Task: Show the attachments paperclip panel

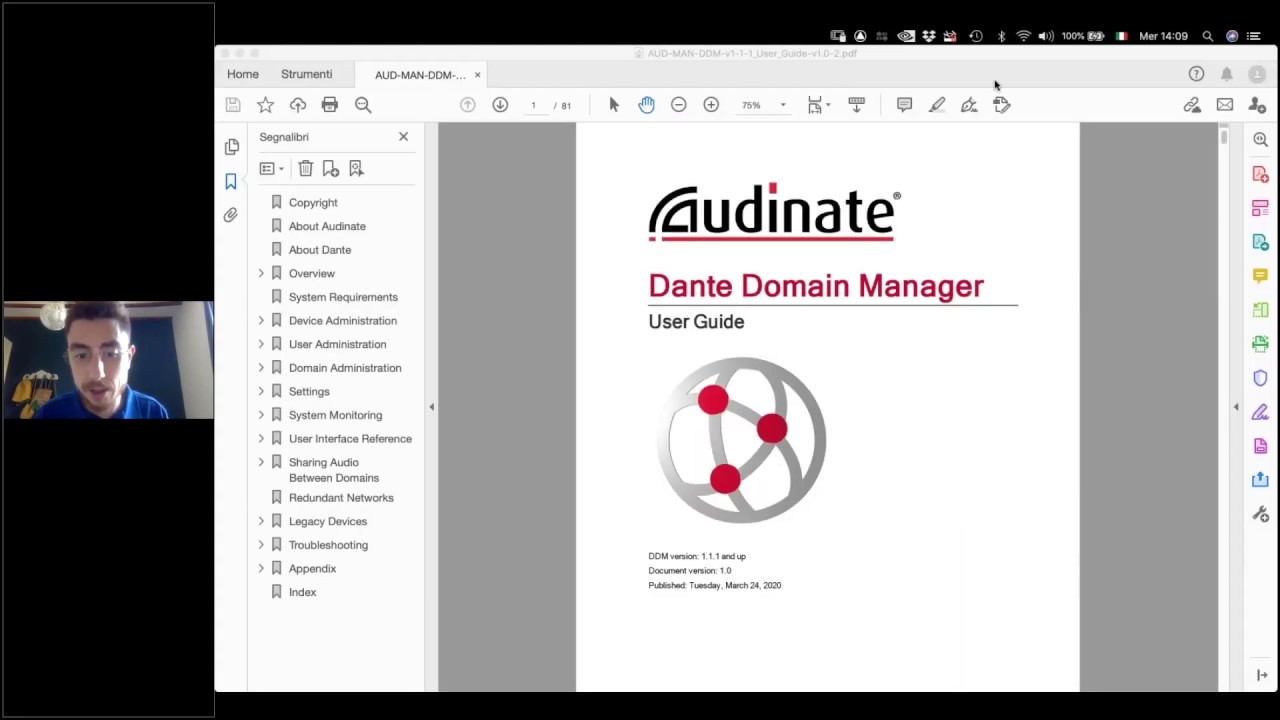Action: click(231, 215)
